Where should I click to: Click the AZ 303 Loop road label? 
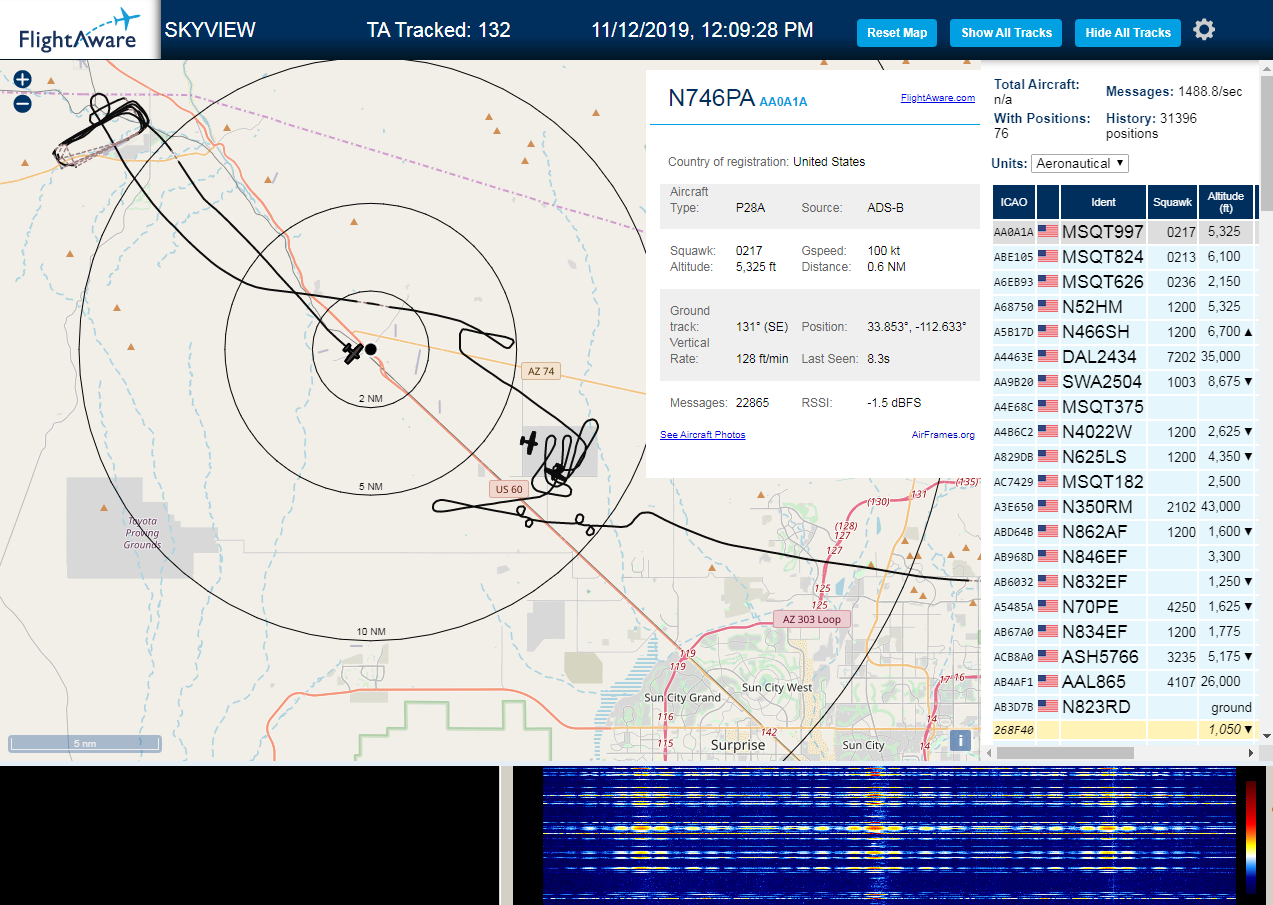[x=813, y=619]
